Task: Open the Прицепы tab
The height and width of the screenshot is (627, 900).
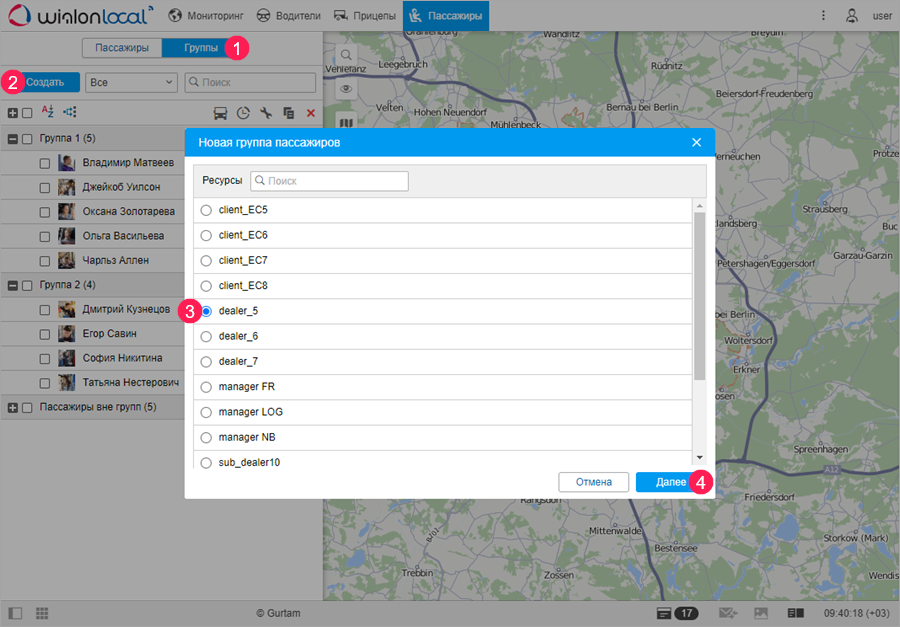Action: (365, 16)
